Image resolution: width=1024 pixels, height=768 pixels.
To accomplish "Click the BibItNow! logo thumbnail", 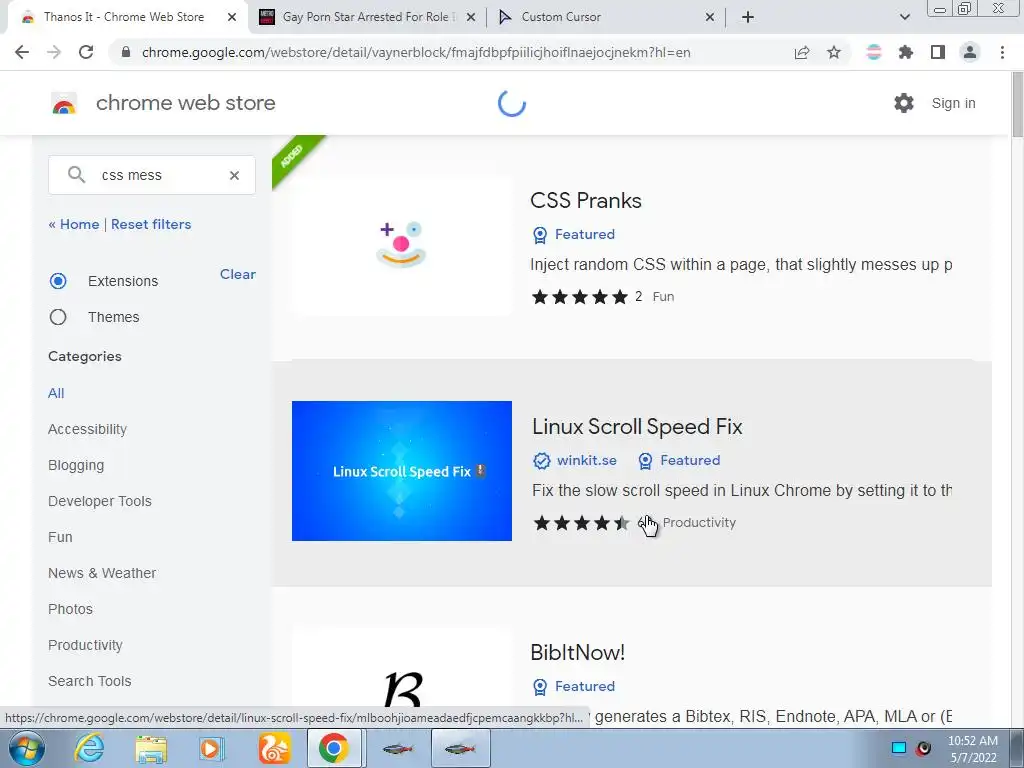I will (x=402, y=679).
